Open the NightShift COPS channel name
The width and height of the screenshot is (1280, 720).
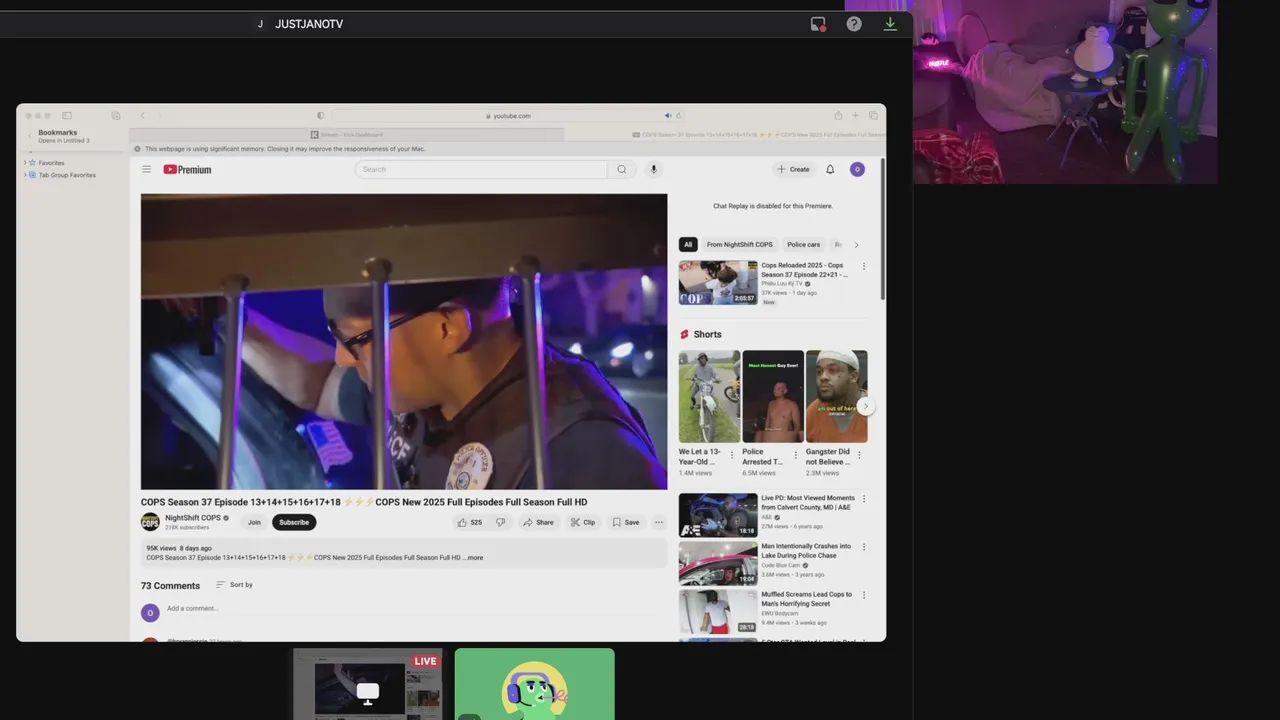pyautogui.click(x=193, y=518)
